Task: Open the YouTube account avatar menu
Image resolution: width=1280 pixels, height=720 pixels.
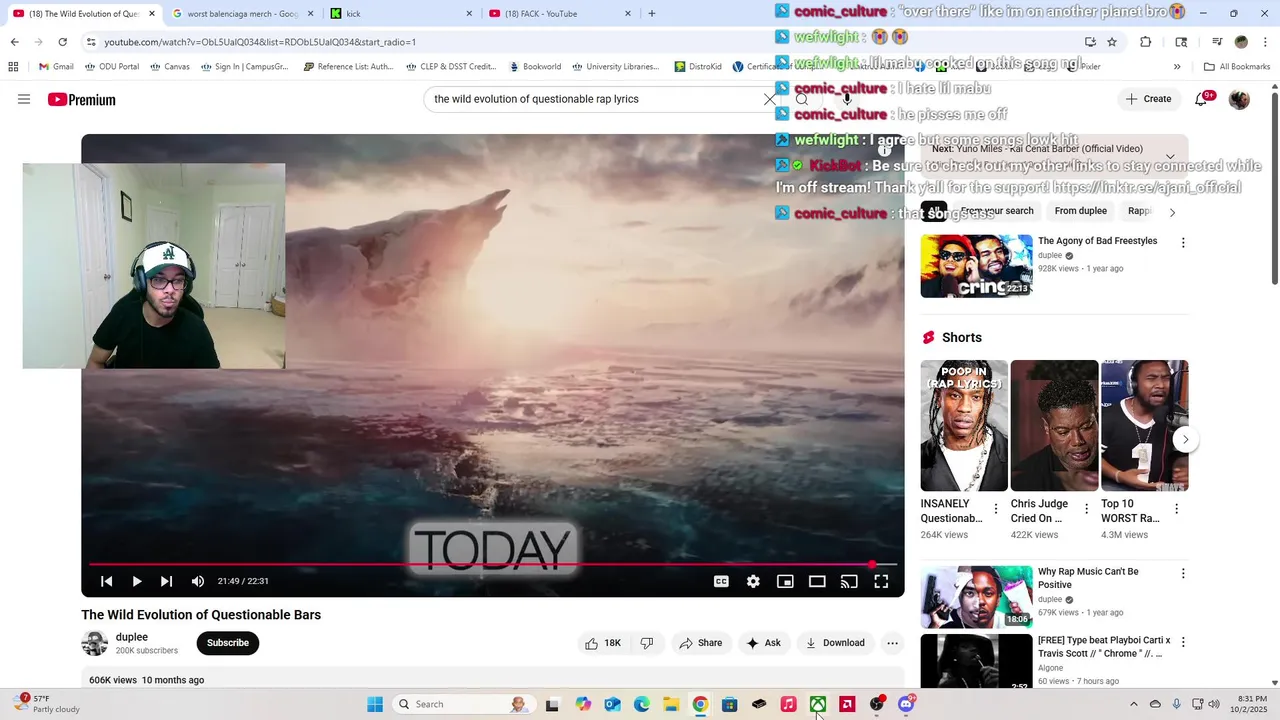Action: pos(1239,99)
